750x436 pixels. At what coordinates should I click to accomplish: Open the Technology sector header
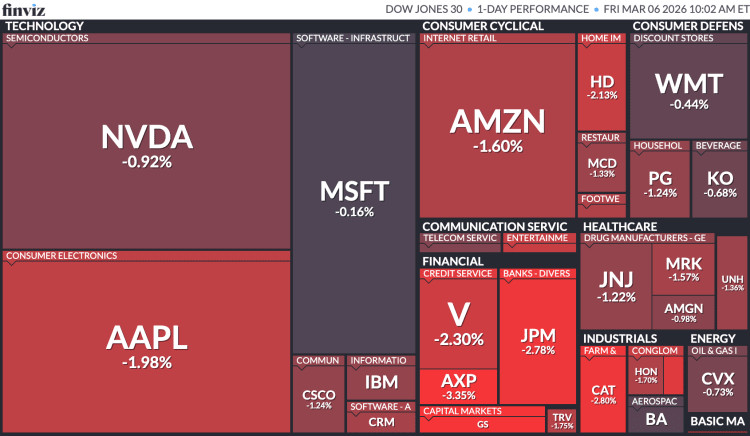click(x=45, y=26)
